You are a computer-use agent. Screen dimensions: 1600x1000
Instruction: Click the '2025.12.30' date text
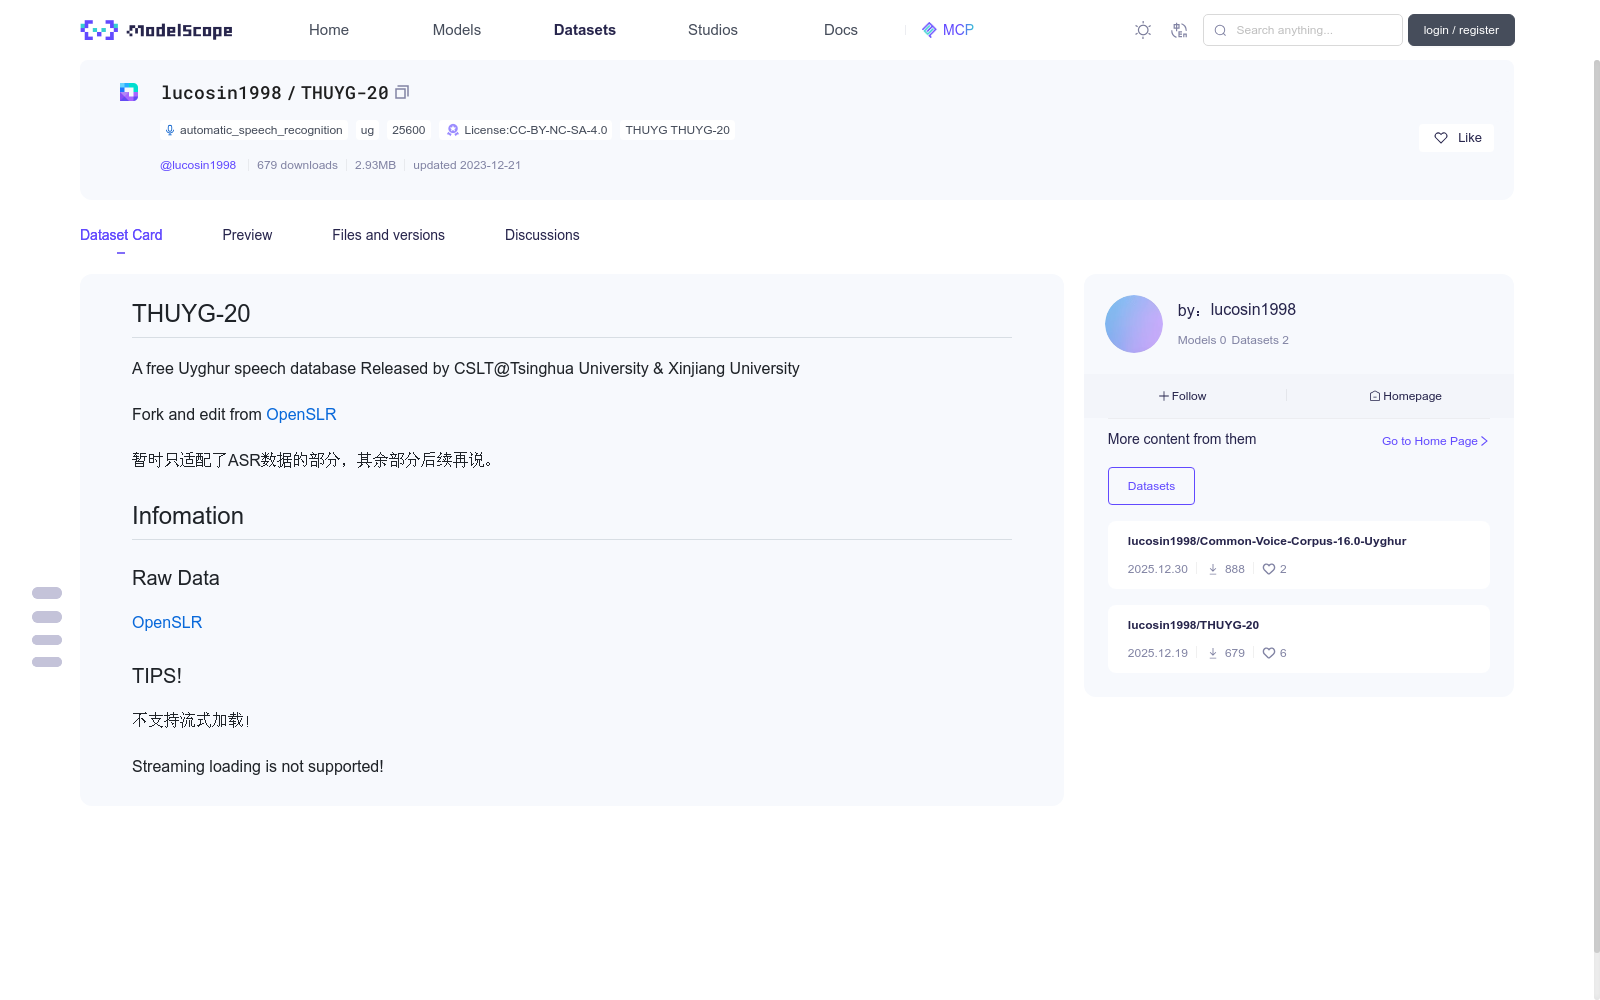tap(1158, 569)
